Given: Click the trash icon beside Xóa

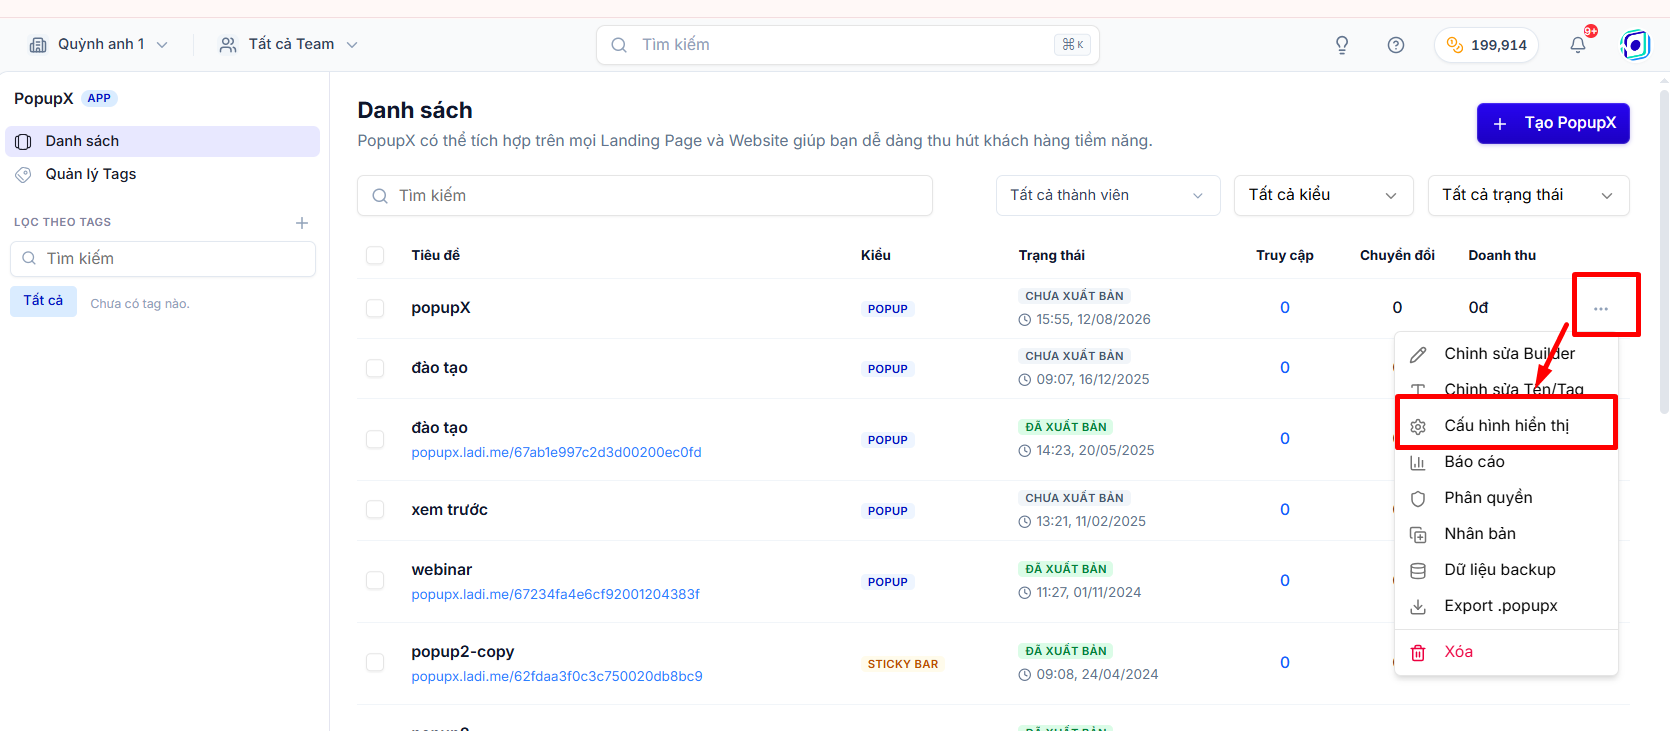Looking at the screenshot, I should click(1418, 652).
